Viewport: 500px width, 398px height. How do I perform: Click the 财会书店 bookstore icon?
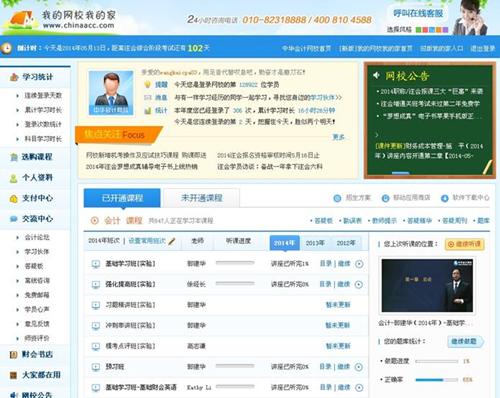point(13,355)
